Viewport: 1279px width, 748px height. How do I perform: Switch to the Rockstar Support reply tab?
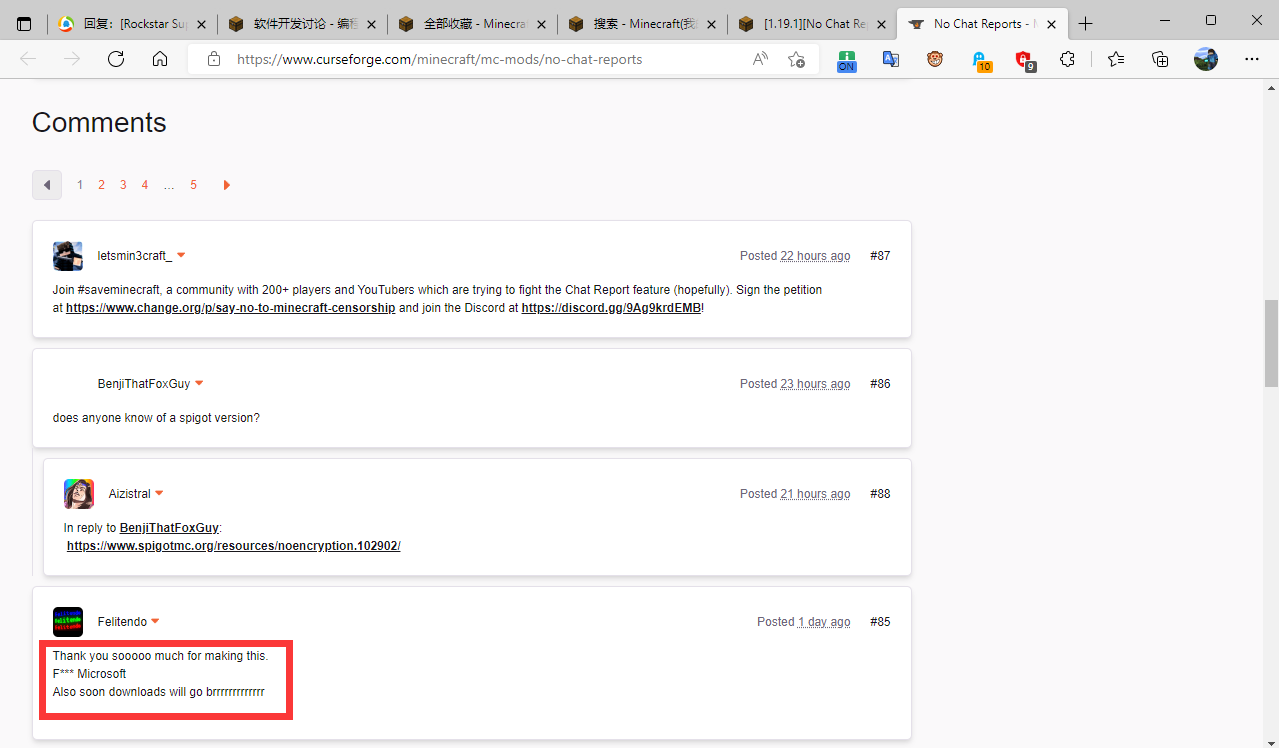(134, 23)
